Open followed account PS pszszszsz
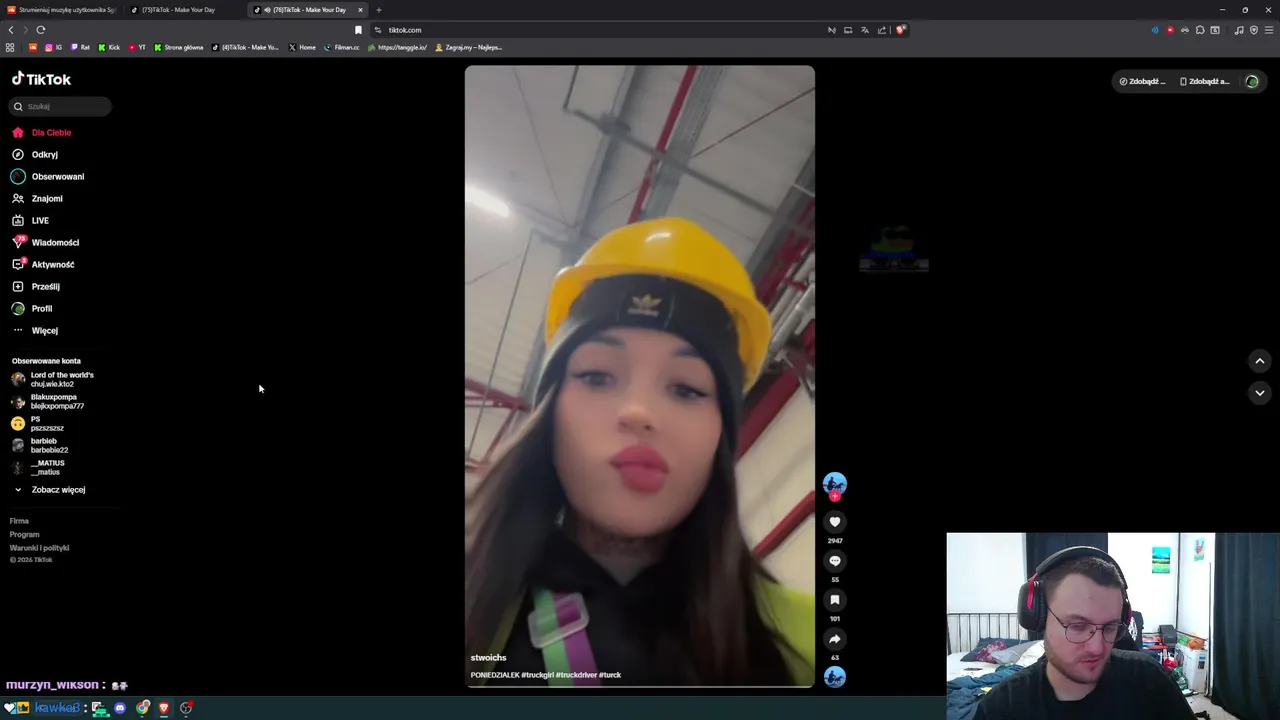This screenshot has width=1280, height=720. coord(38,423)
